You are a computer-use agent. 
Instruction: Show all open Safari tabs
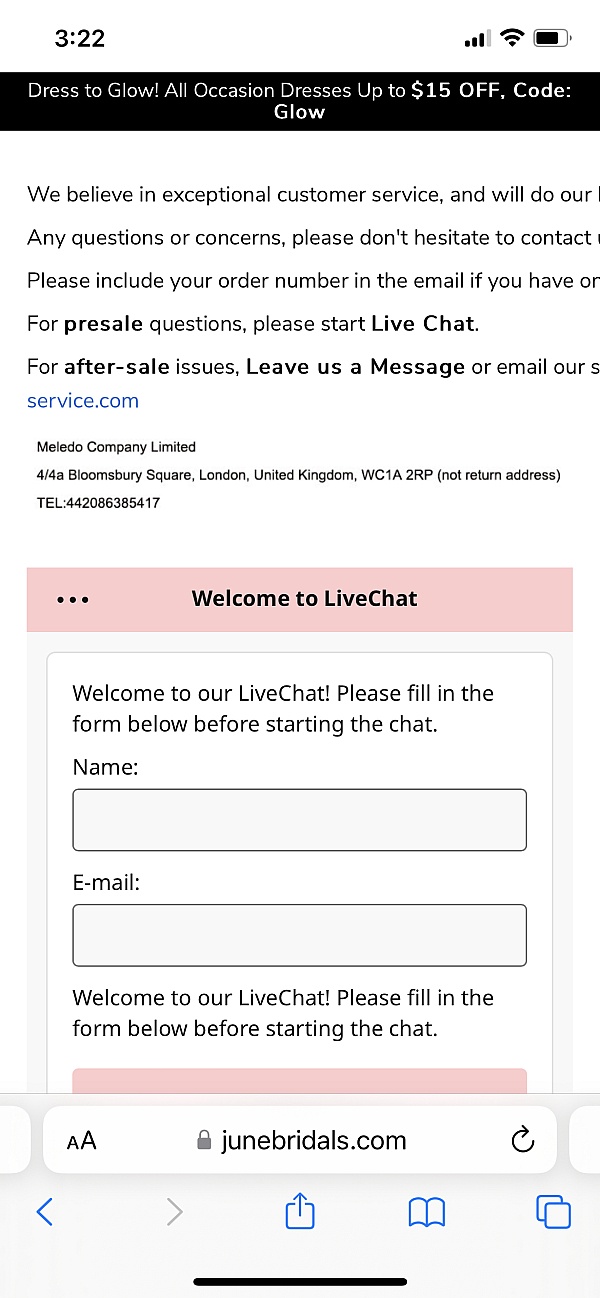coord(553,1212)
